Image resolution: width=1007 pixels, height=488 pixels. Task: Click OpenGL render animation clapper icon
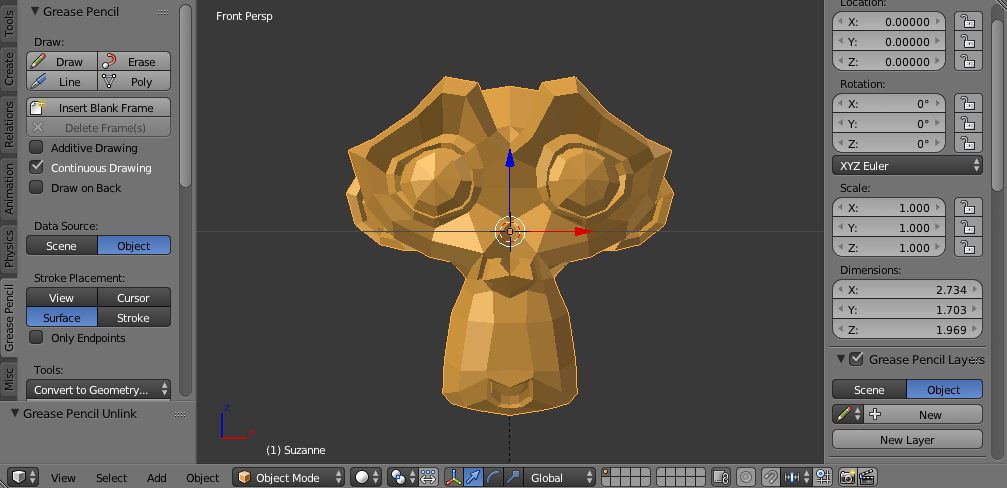coord(868,477)
